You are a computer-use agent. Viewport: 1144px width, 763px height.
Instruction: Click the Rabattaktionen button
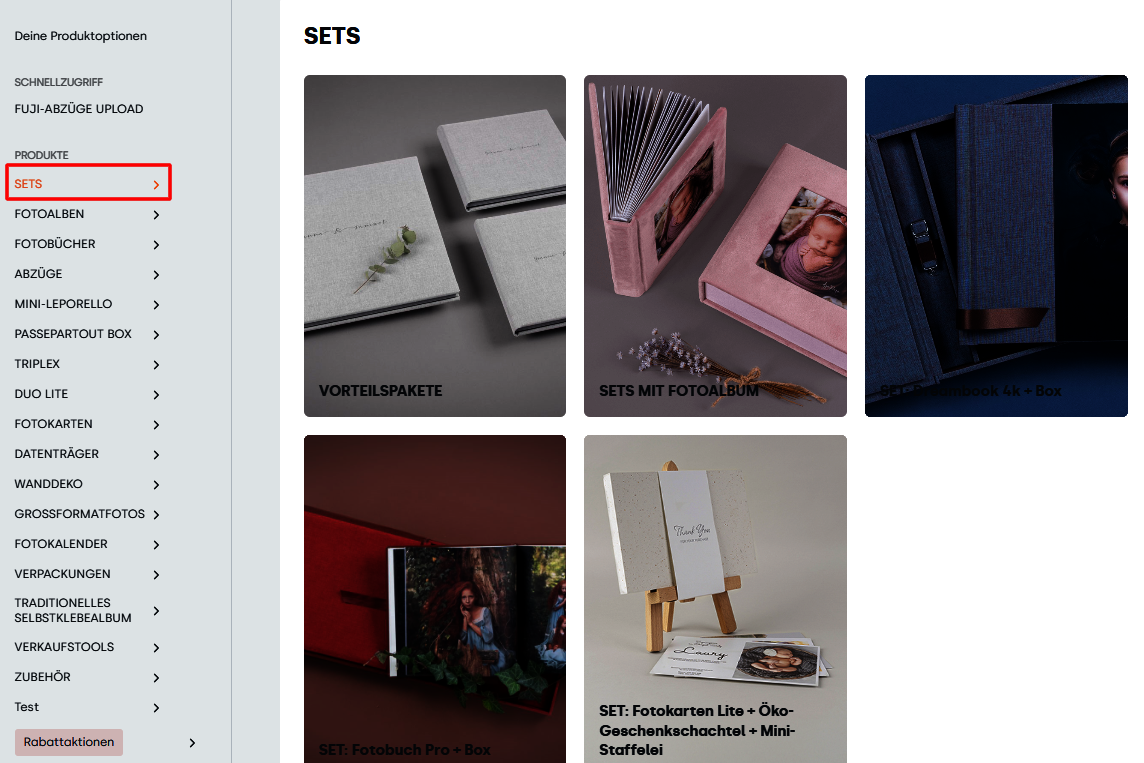point(69,742)
